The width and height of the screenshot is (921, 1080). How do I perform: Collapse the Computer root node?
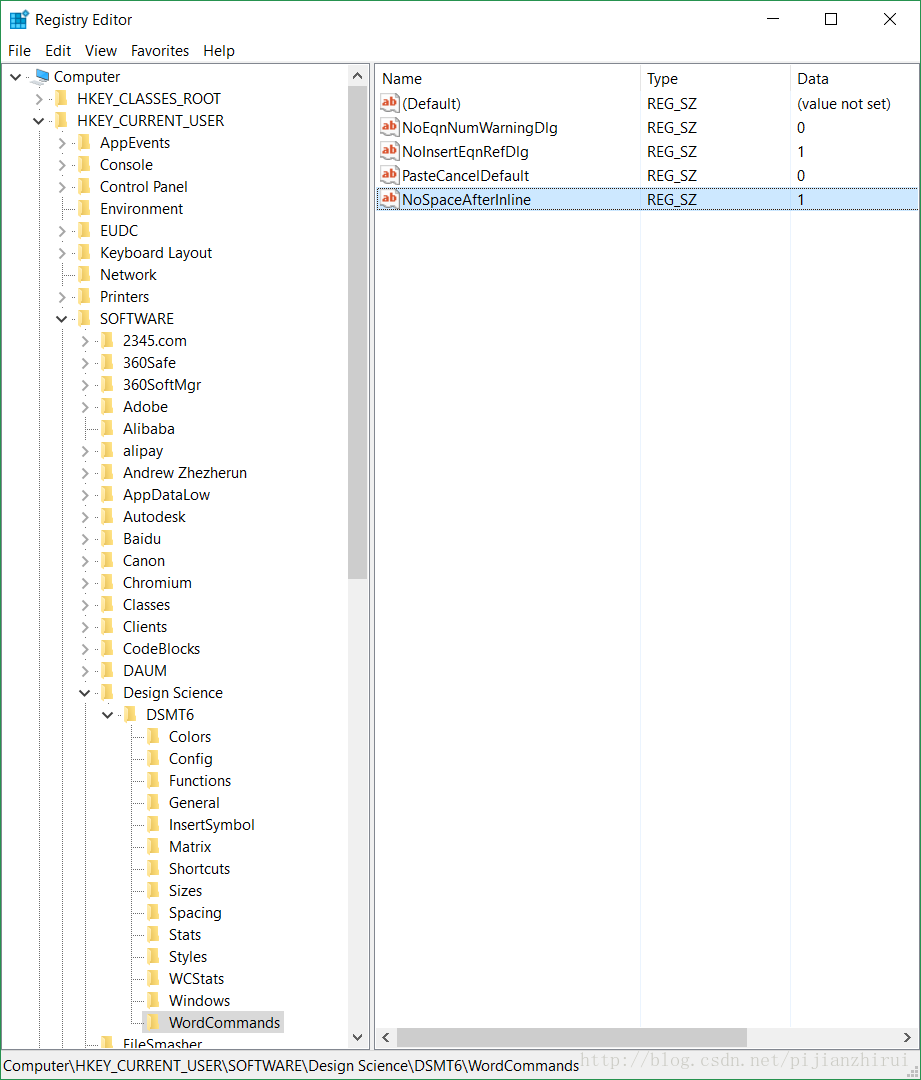click(15, 76)
